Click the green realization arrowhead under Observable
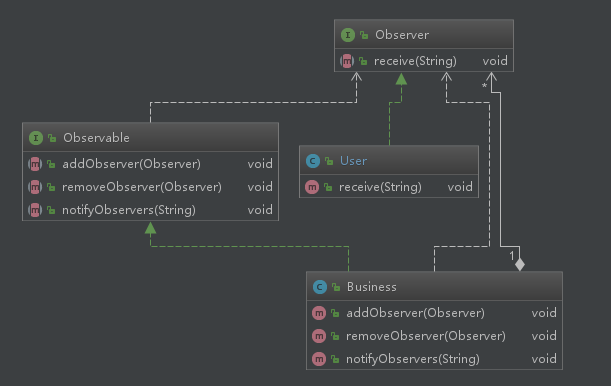 [x=150, y=228]
